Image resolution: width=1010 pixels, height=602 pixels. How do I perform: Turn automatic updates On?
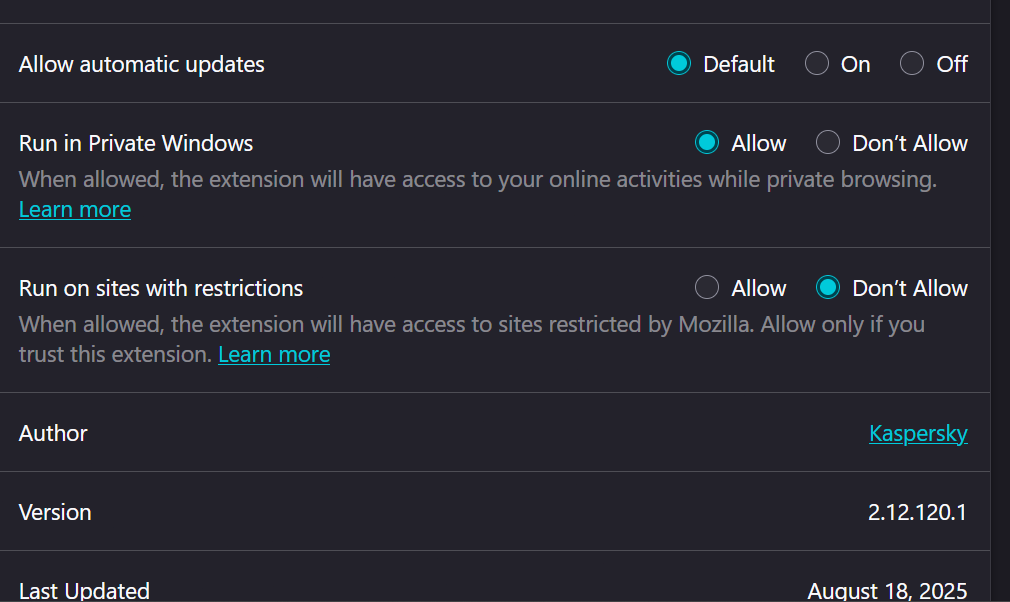816,64
